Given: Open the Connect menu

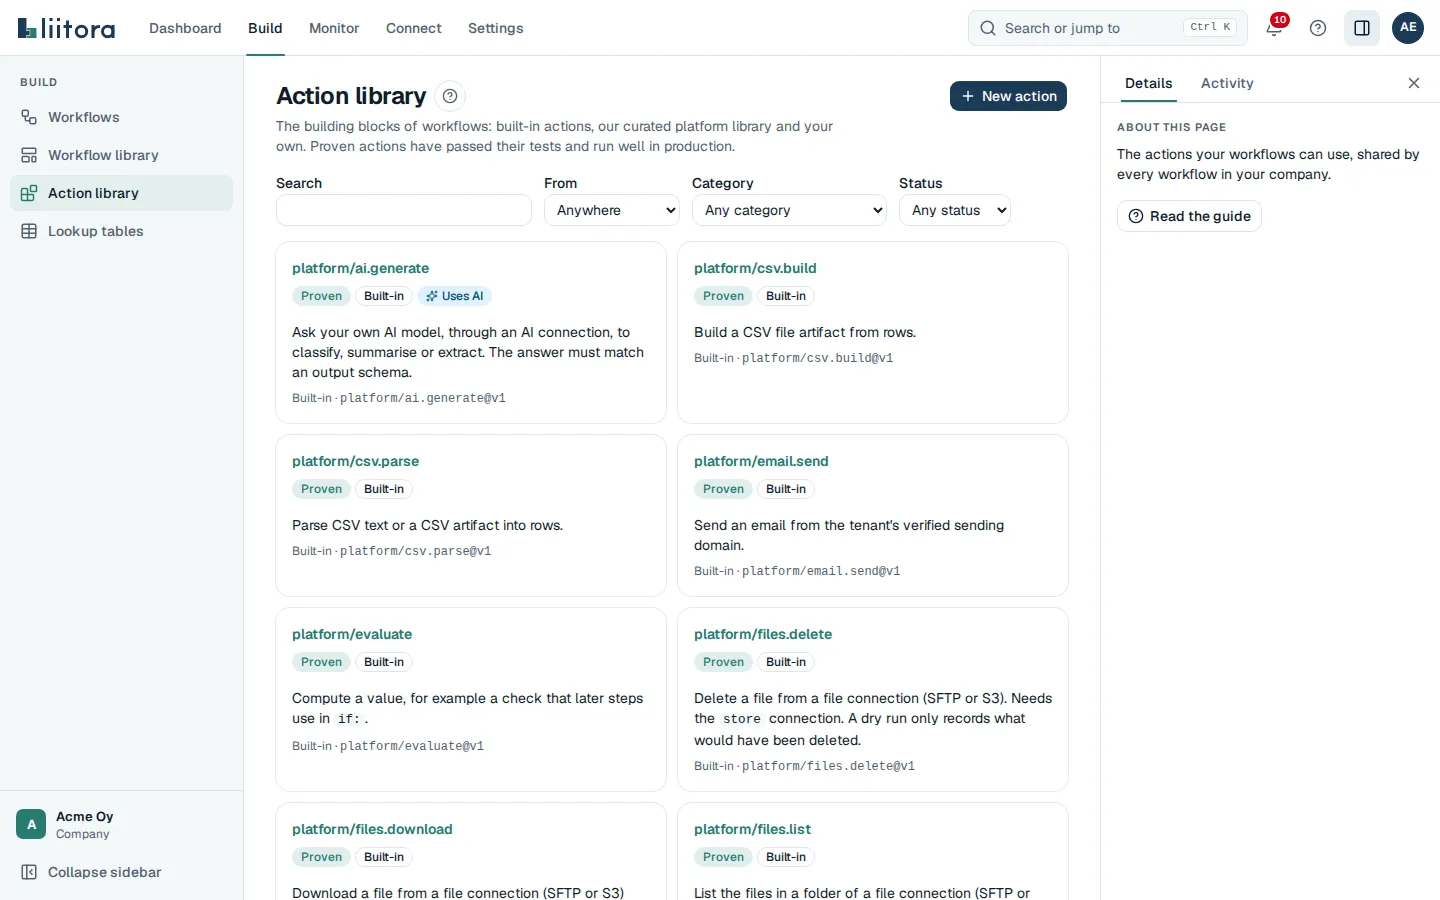Looking at the screenshot, I should click(414, 28).
